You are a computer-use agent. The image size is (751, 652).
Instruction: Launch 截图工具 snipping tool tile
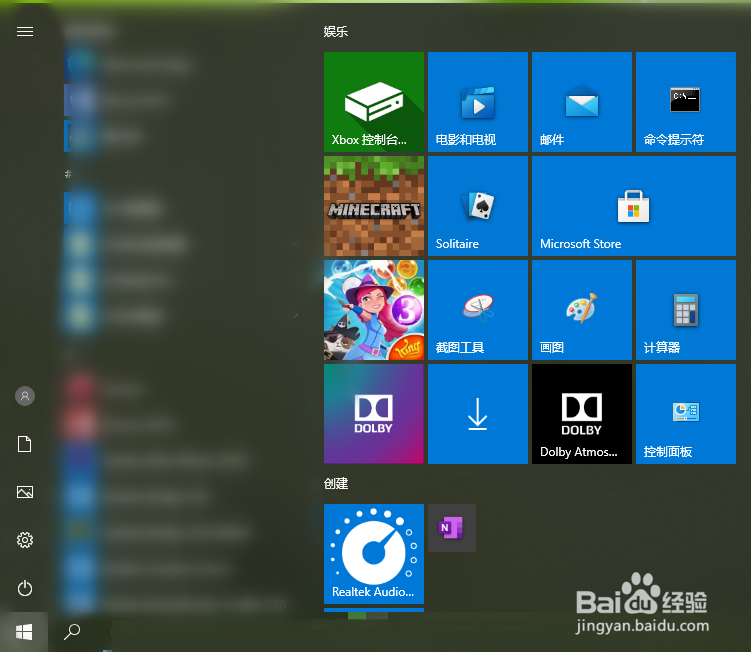(478, 310)
